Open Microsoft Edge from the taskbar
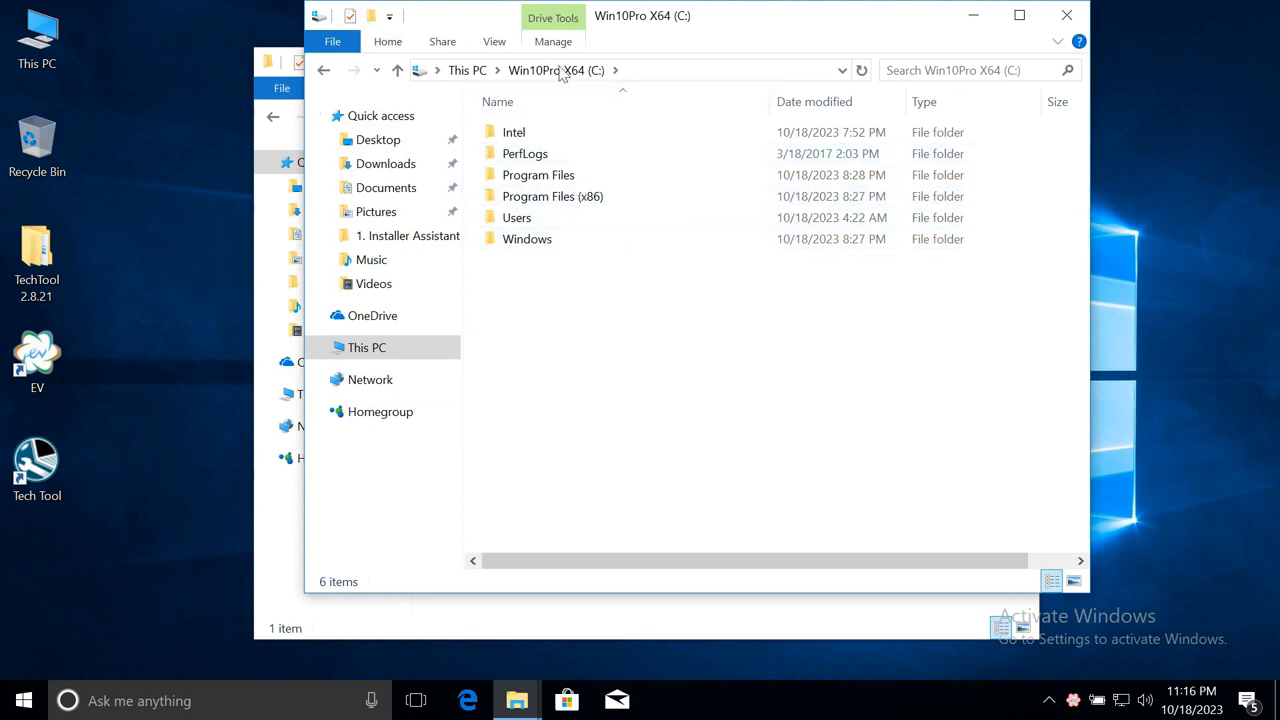 (467, 700)
